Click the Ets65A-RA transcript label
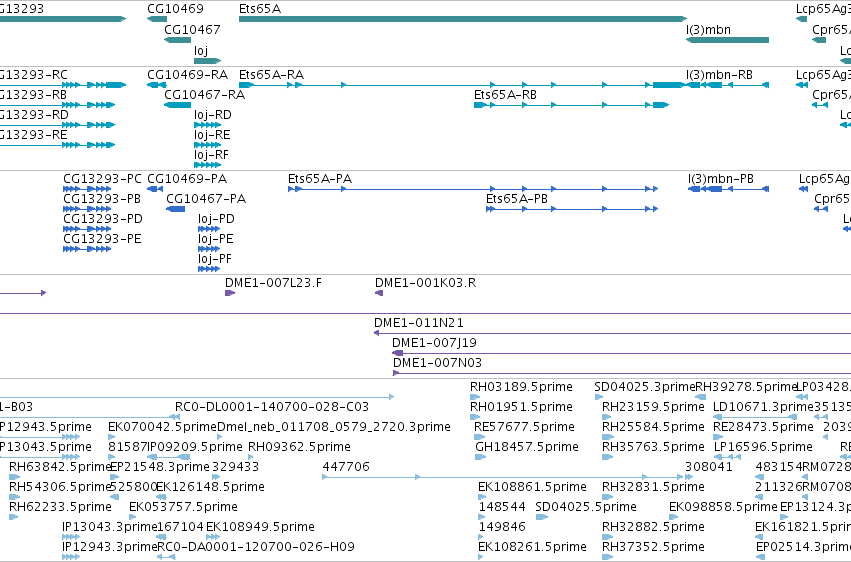 pyautogui.click(x=271, y=74)
